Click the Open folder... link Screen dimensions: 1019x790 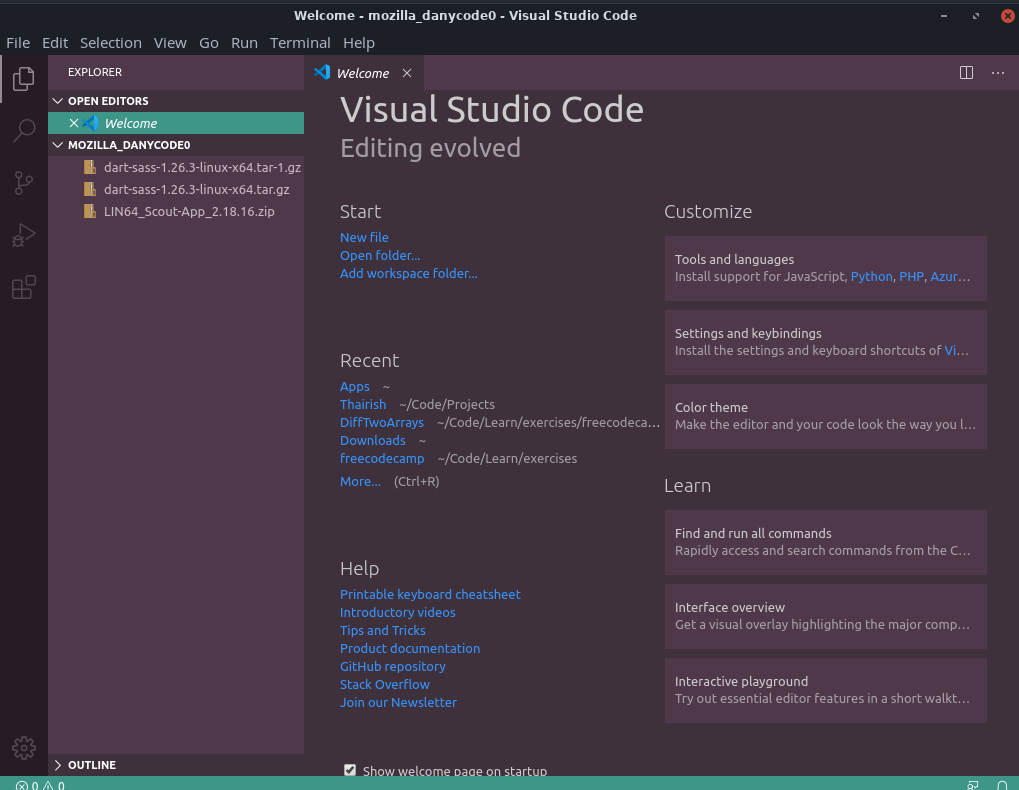tap(380, 255)
